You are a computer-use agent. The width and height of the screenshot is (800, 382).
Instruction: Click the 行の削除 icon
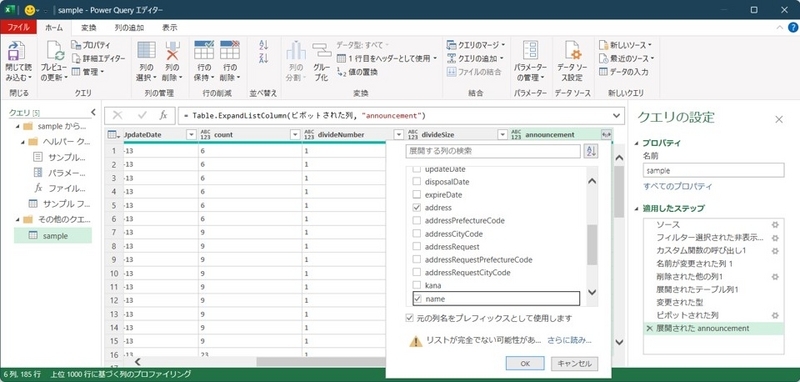click(230, 50)
